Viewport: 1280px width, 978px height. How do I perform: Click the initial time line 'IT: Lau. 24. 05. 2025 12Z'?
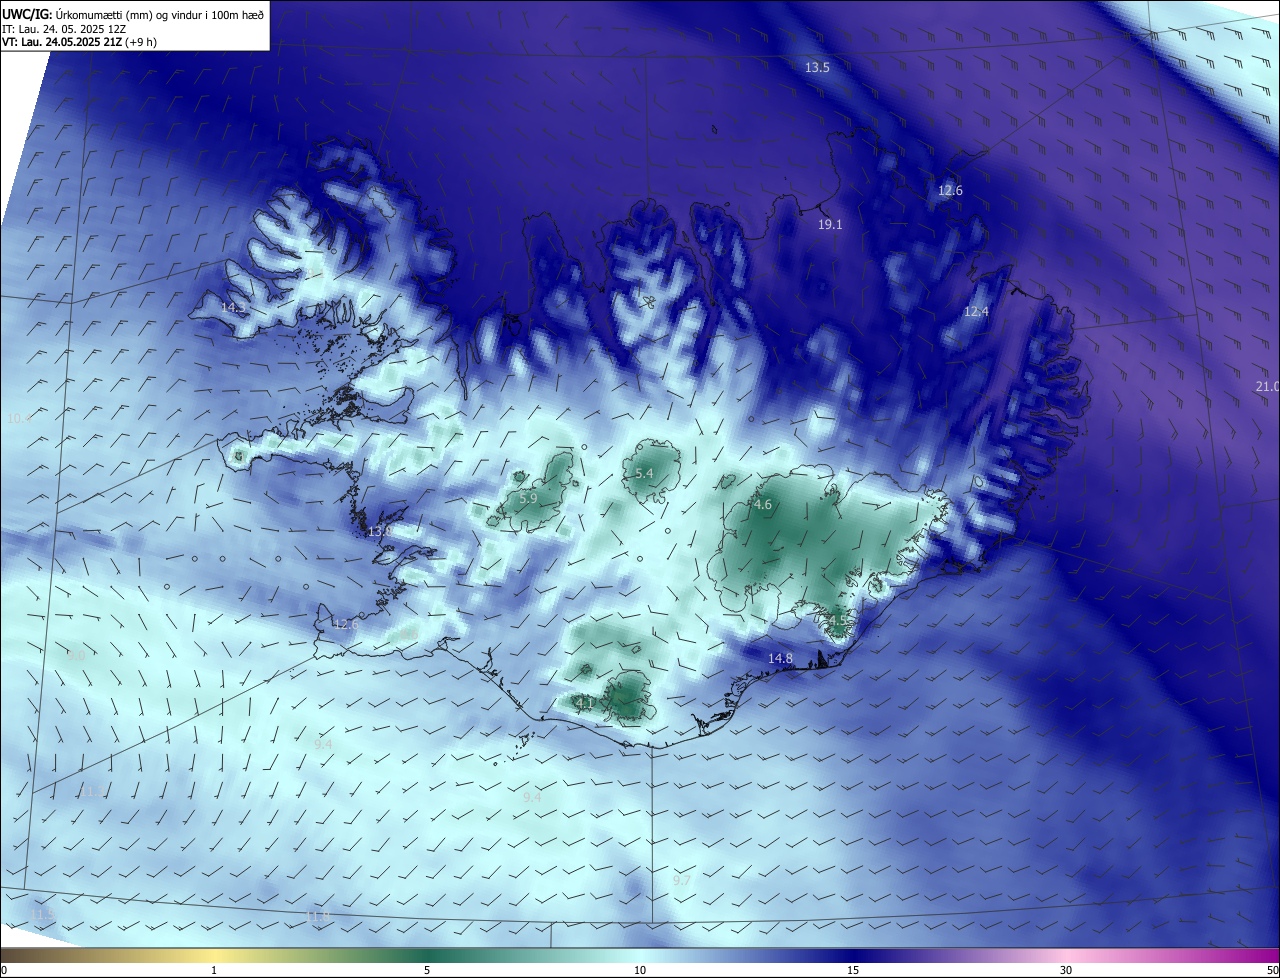point(64,28)
